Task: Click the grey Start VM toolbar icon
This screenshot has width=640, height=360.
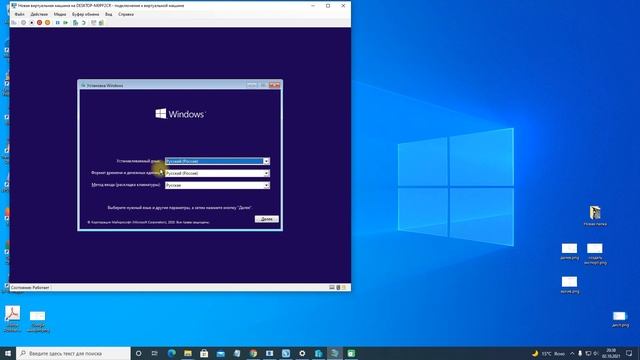Action: tap(23, 23)
